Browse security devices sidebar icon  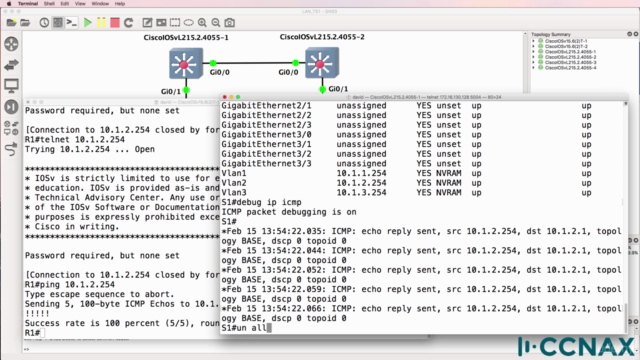coord(11,107)
